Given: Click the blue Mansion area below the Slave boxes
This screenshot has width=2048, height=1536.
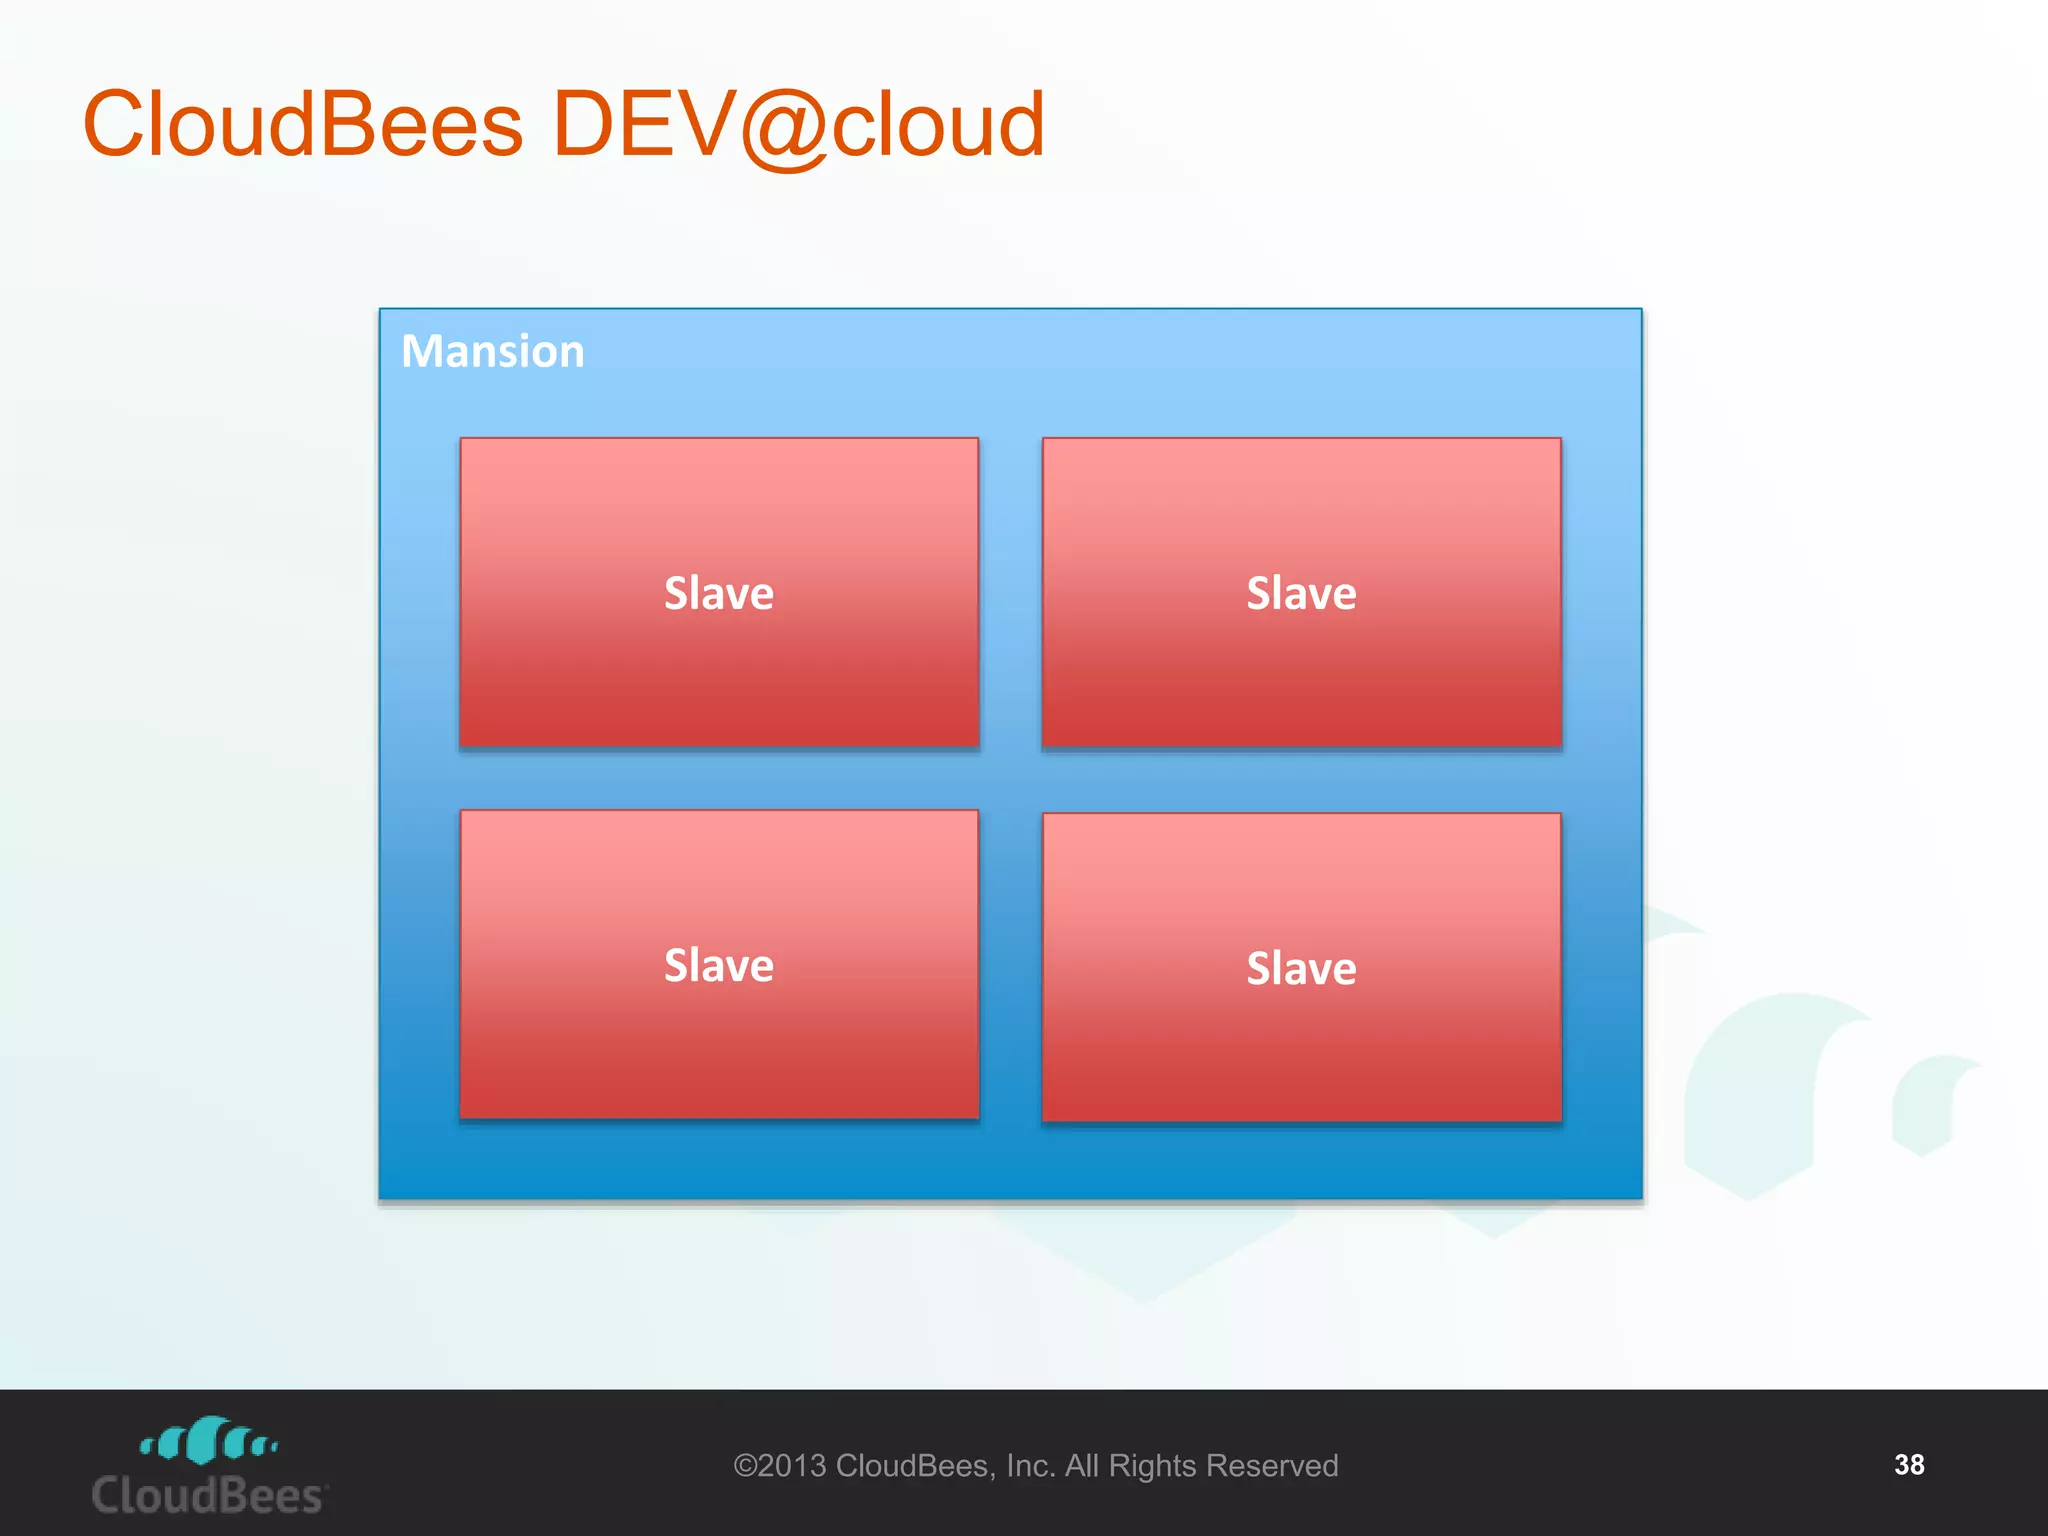Looking at the screenshot, I should [x=1010, y=1160].
